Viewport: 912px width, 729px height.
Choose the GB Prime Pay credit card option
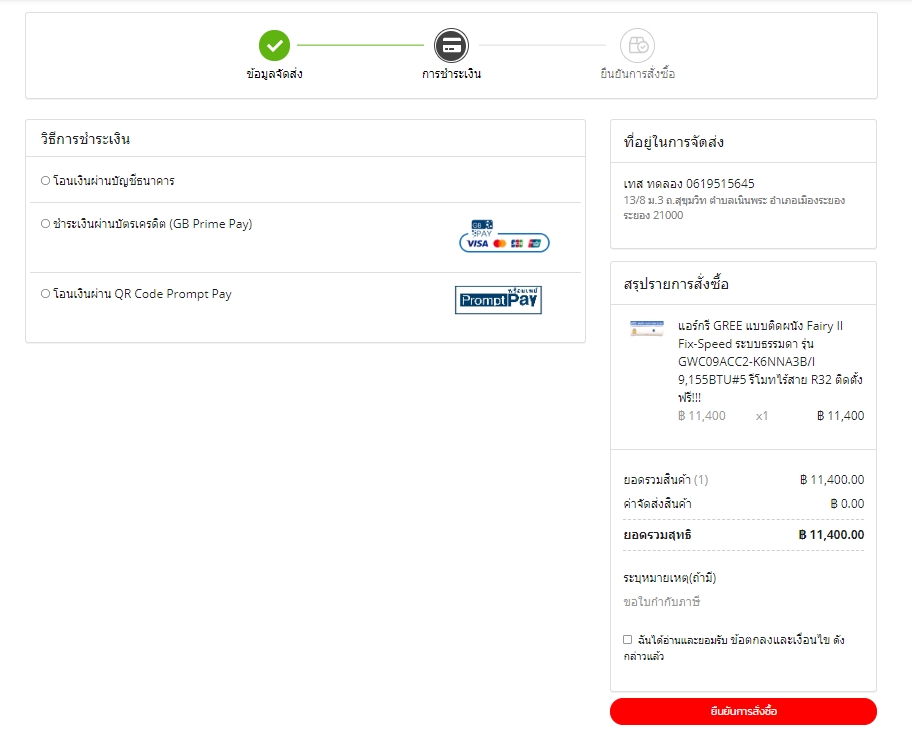coord(45,224)
